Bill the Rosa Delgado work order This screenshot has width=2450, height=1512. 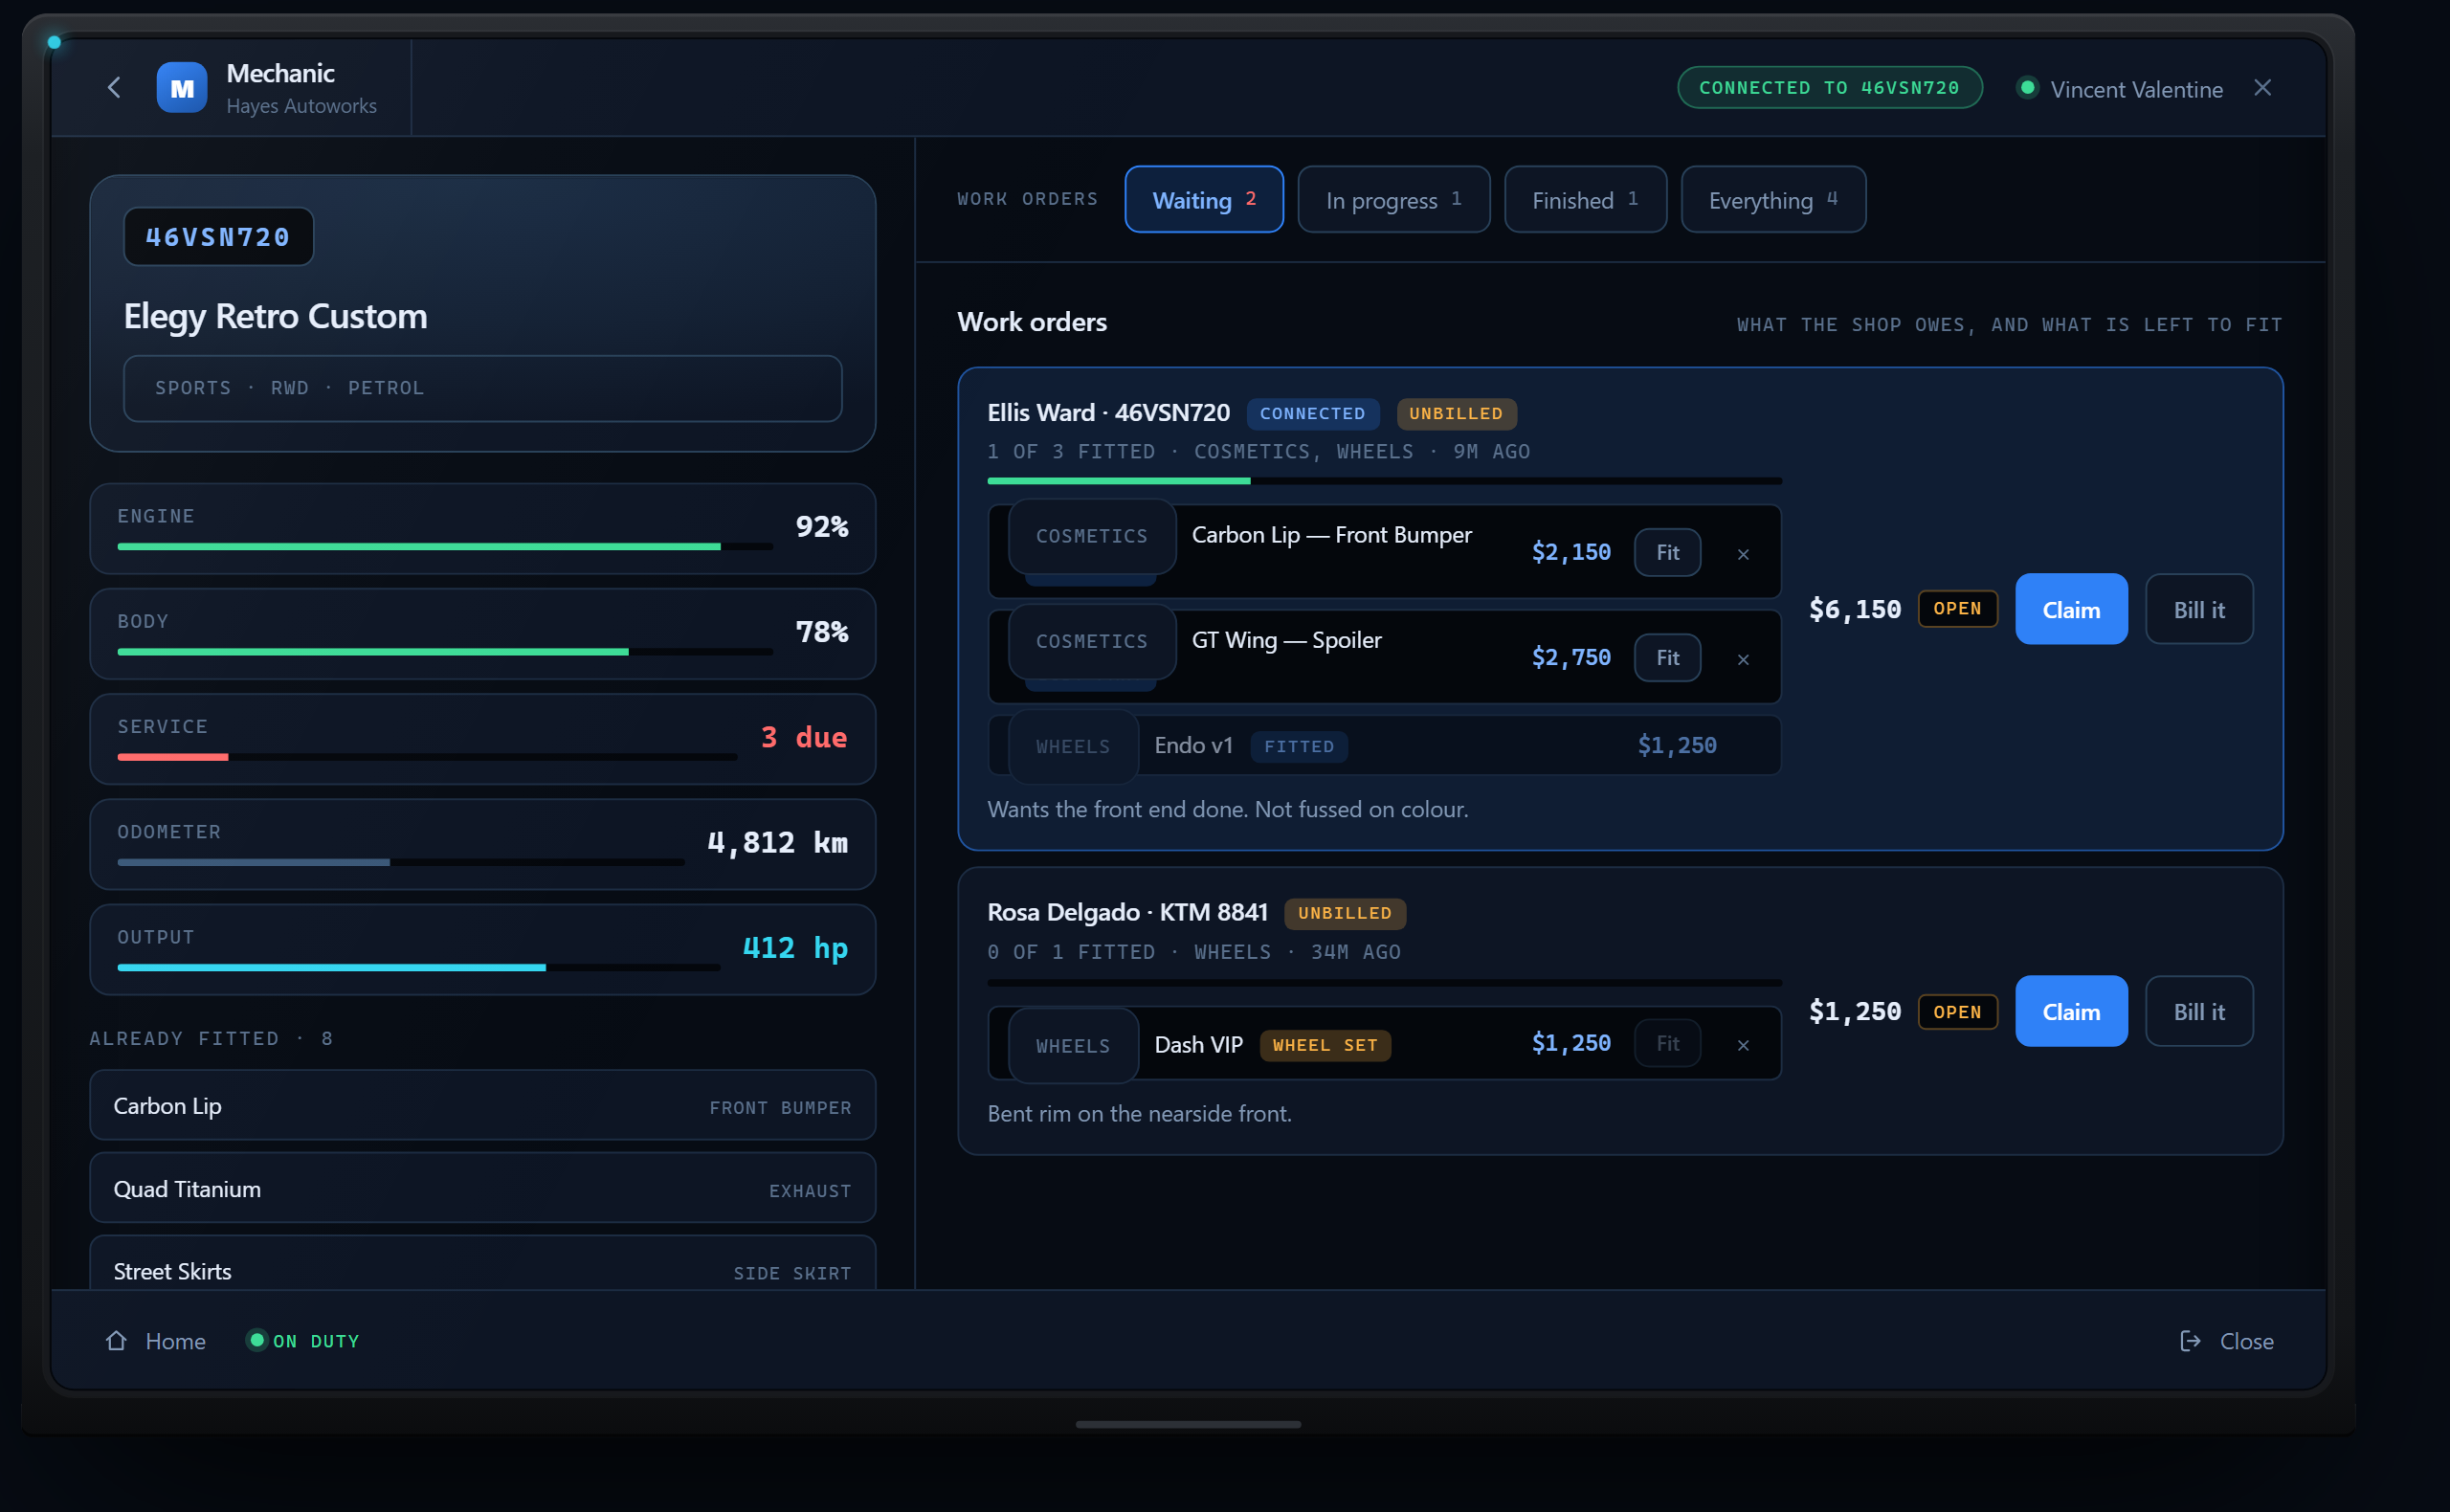pyautogui.click(x=2199, y=1011)
